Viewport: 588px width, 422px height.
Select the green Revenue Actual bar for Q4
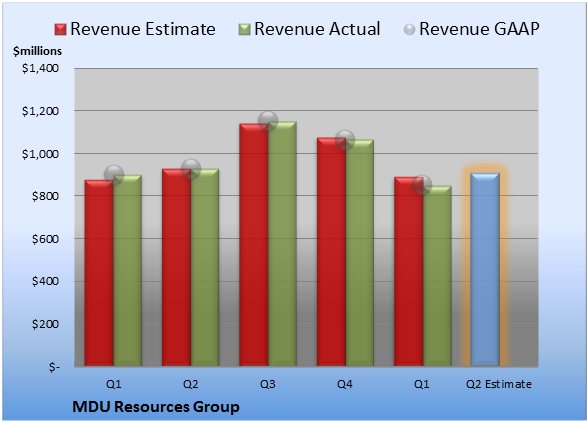360,253
